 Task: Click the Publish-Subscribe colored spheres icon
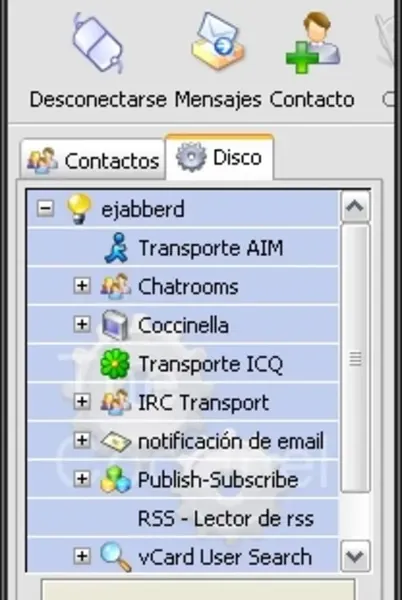tap(115, 479)
